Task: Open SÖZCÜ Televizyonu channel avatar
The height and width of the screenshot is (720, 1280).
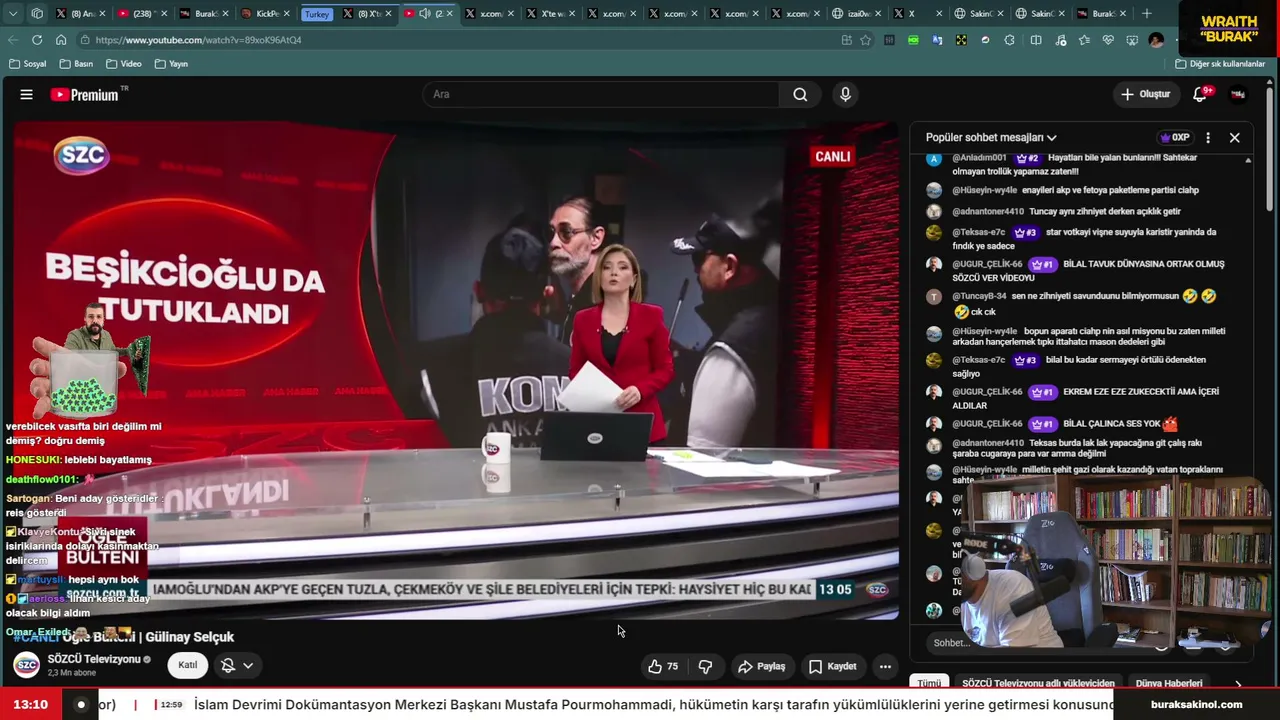Action: tap(27, 665)
